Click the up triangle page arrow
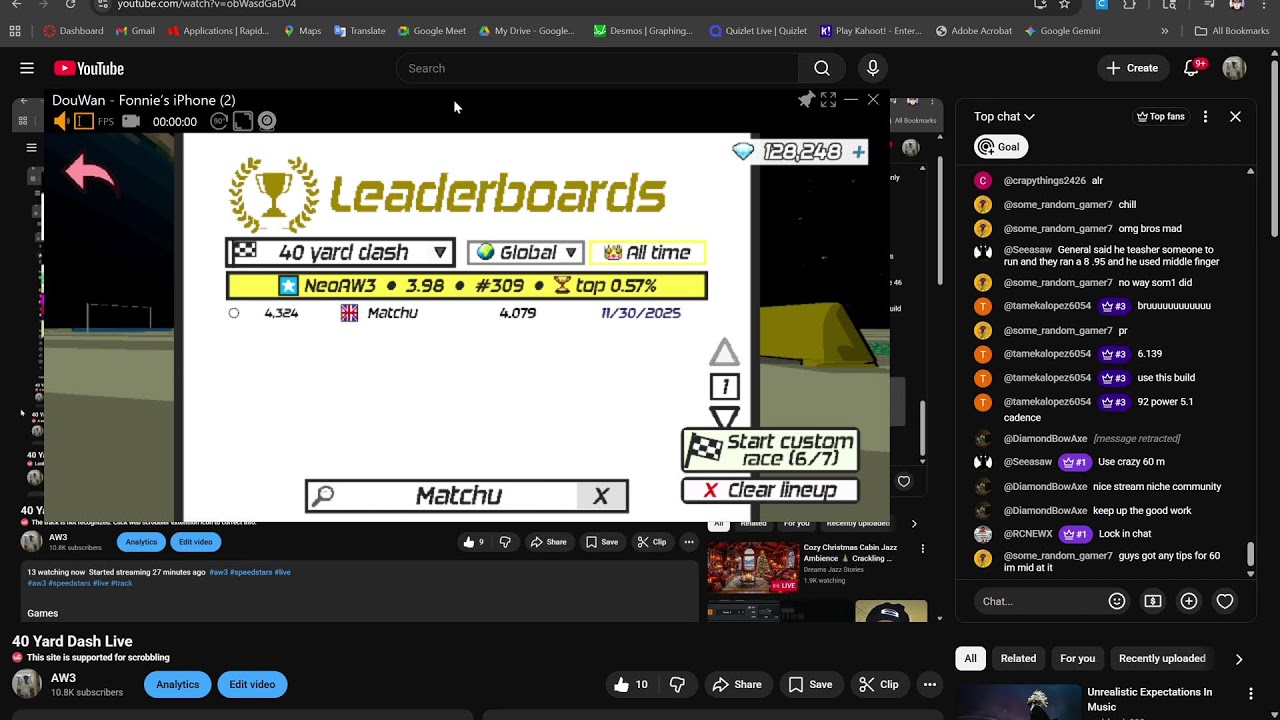 click(x=724, y=352)
